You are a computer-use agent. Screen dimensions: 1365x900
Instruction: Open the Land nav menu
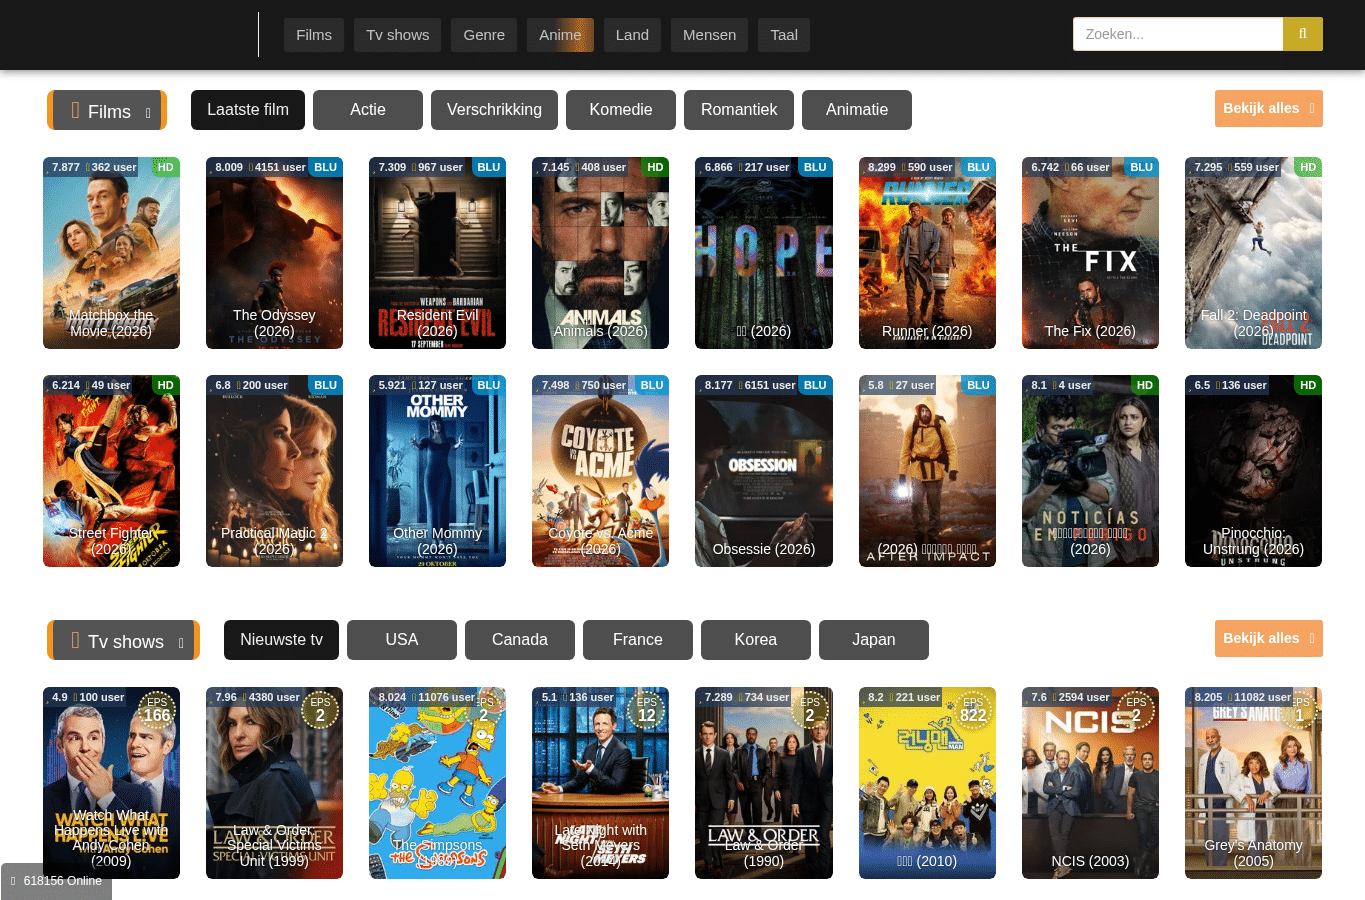pyautogui.click(x=632, y=35)
